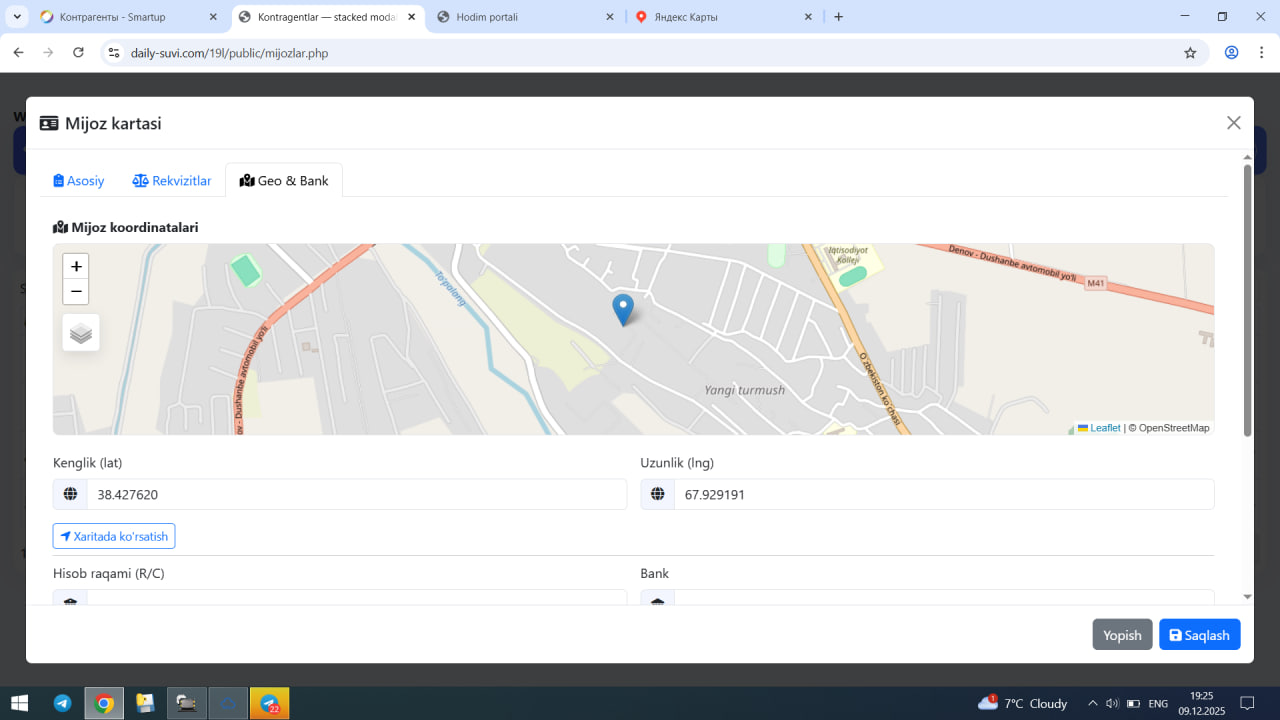Switch to the Rekvizitlar tab
Screen dimensions: 1280x720
click(172, 181)
